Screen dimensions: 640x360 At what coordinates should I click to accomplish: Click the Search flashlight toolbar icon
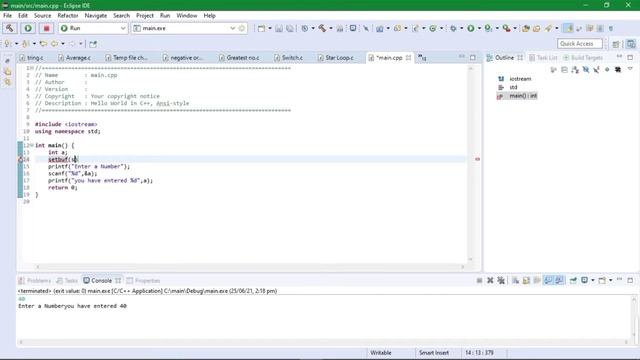point(548,28)
